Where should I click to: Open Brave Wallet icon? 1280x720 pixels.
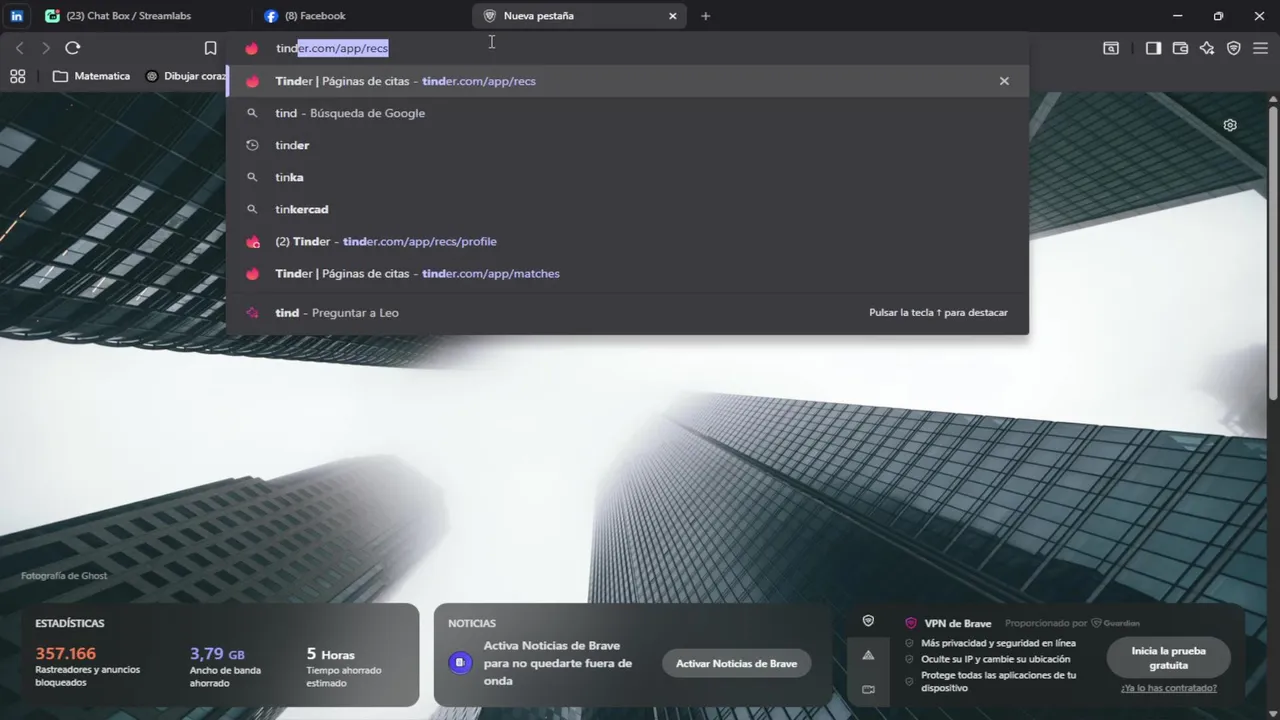(x=1180, y=48)
